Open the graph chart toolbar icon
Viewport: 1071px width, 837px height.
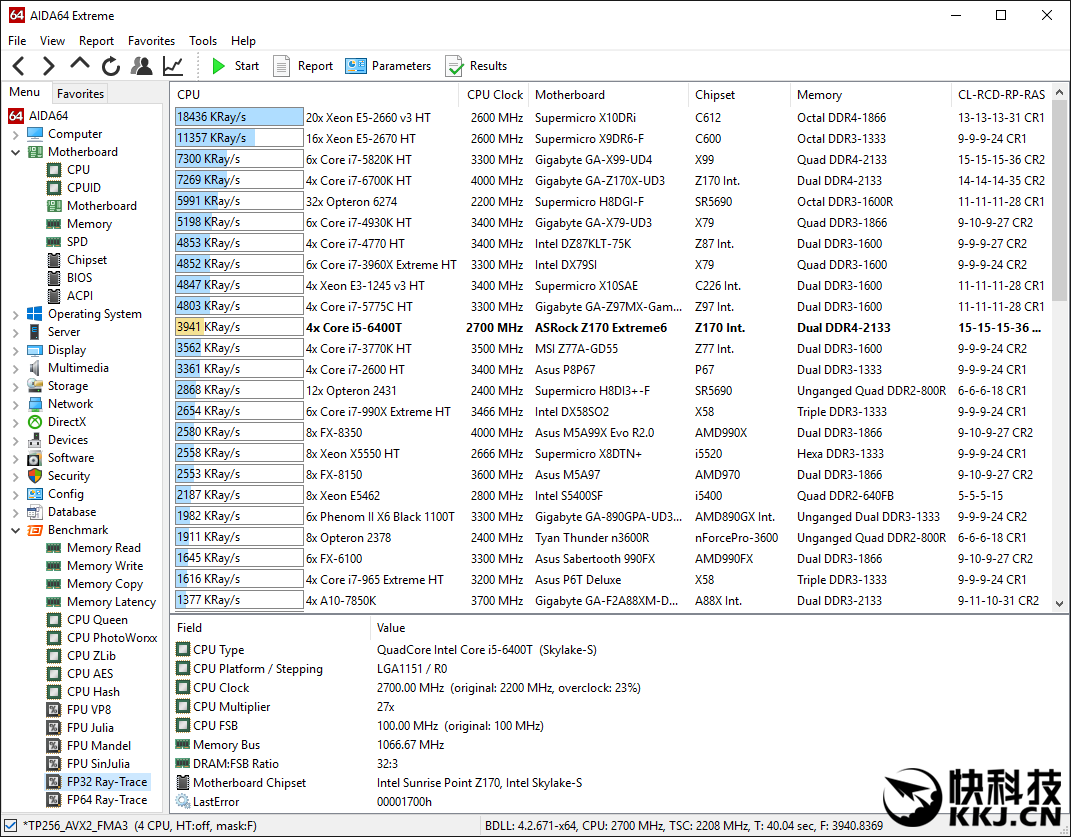(173, 66)
